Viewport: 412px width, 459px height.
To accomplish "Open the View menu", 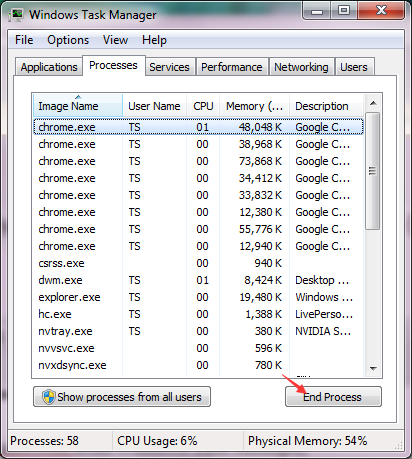I will pyautogui.click(x=115, y=40).
